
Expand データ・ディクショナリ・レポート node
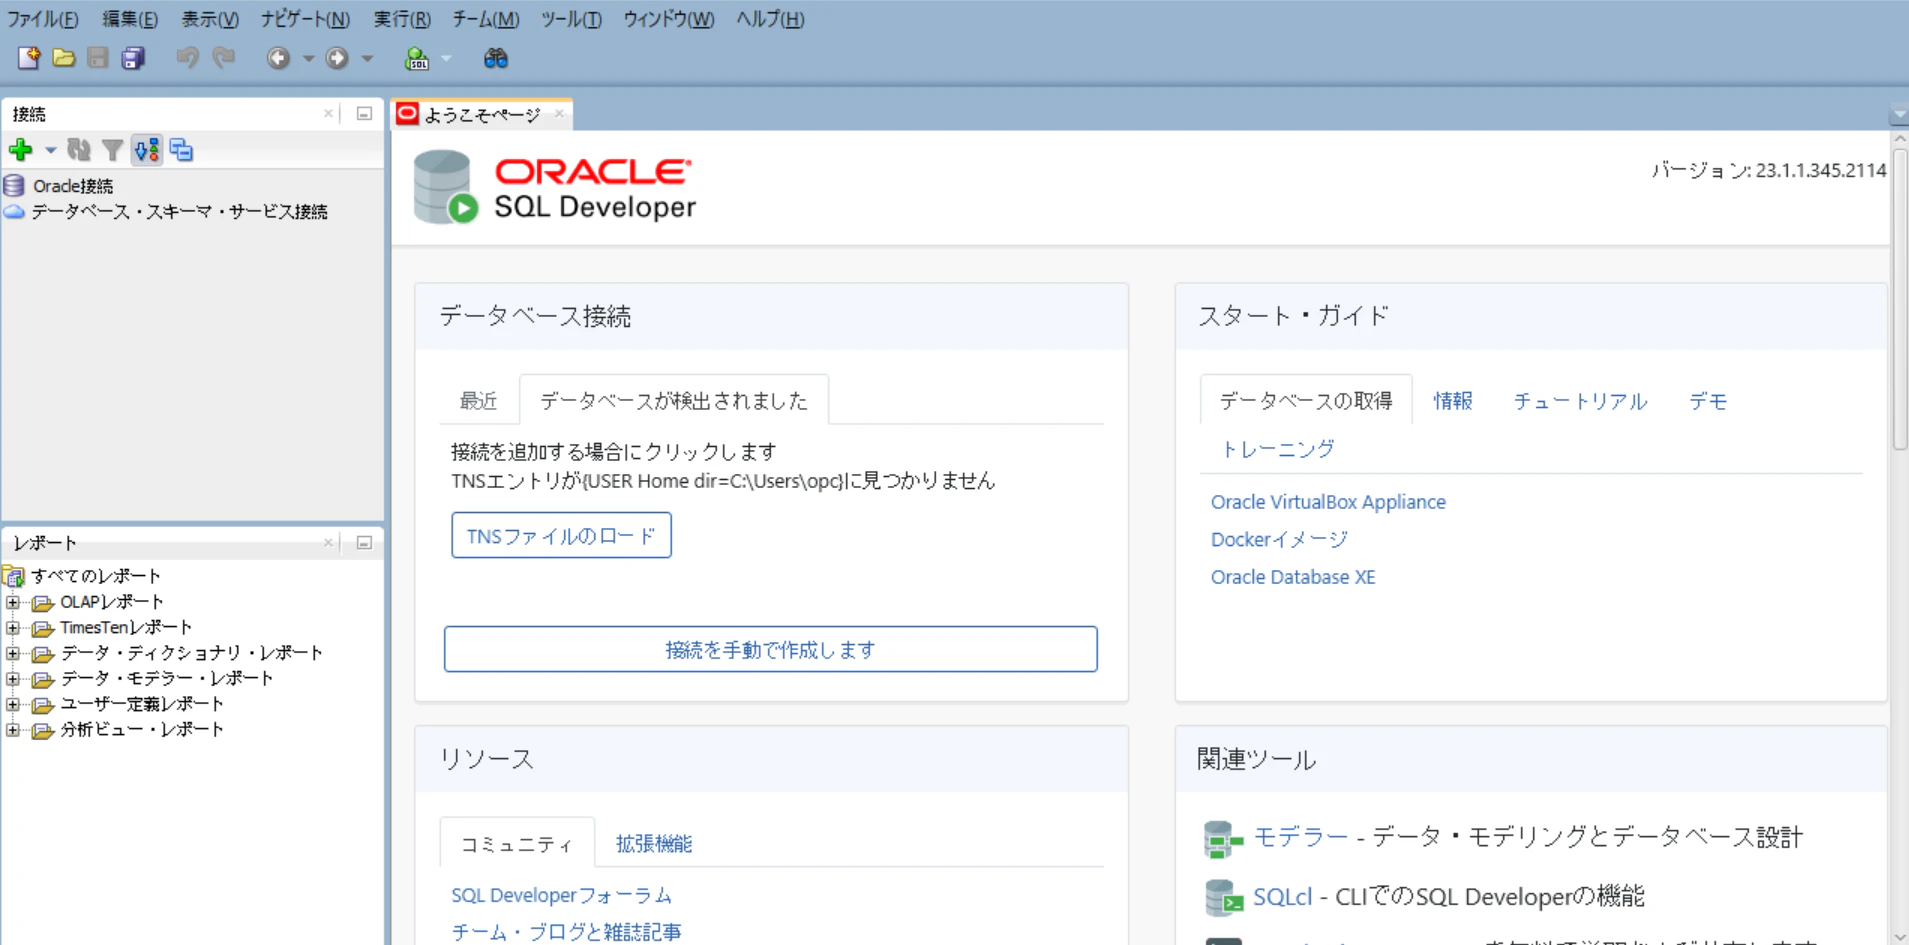coord(13,653)
